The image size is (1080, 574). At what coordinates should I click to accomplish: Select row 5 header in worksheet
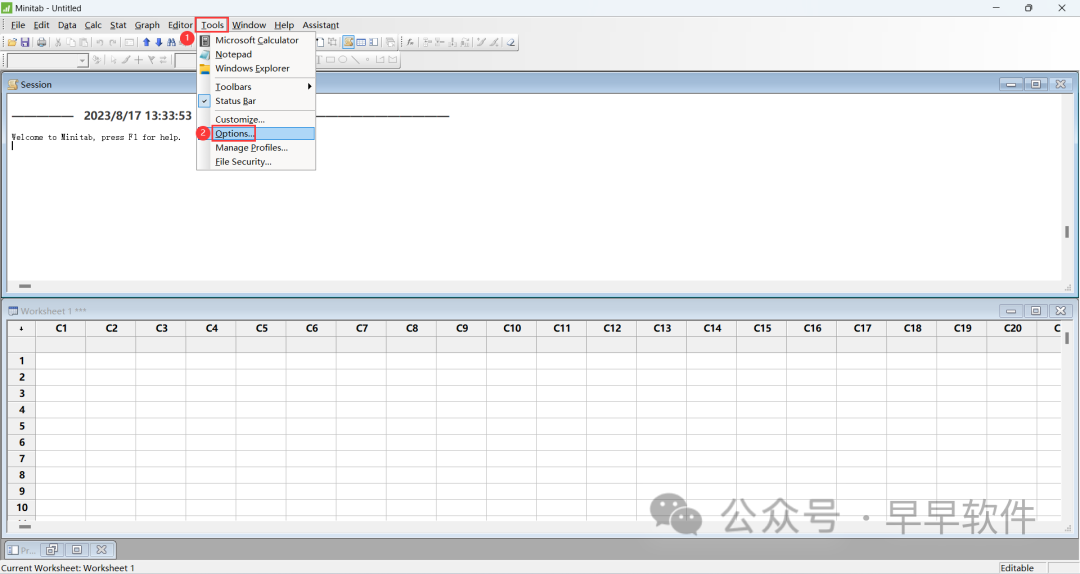[x=21, y=426]
